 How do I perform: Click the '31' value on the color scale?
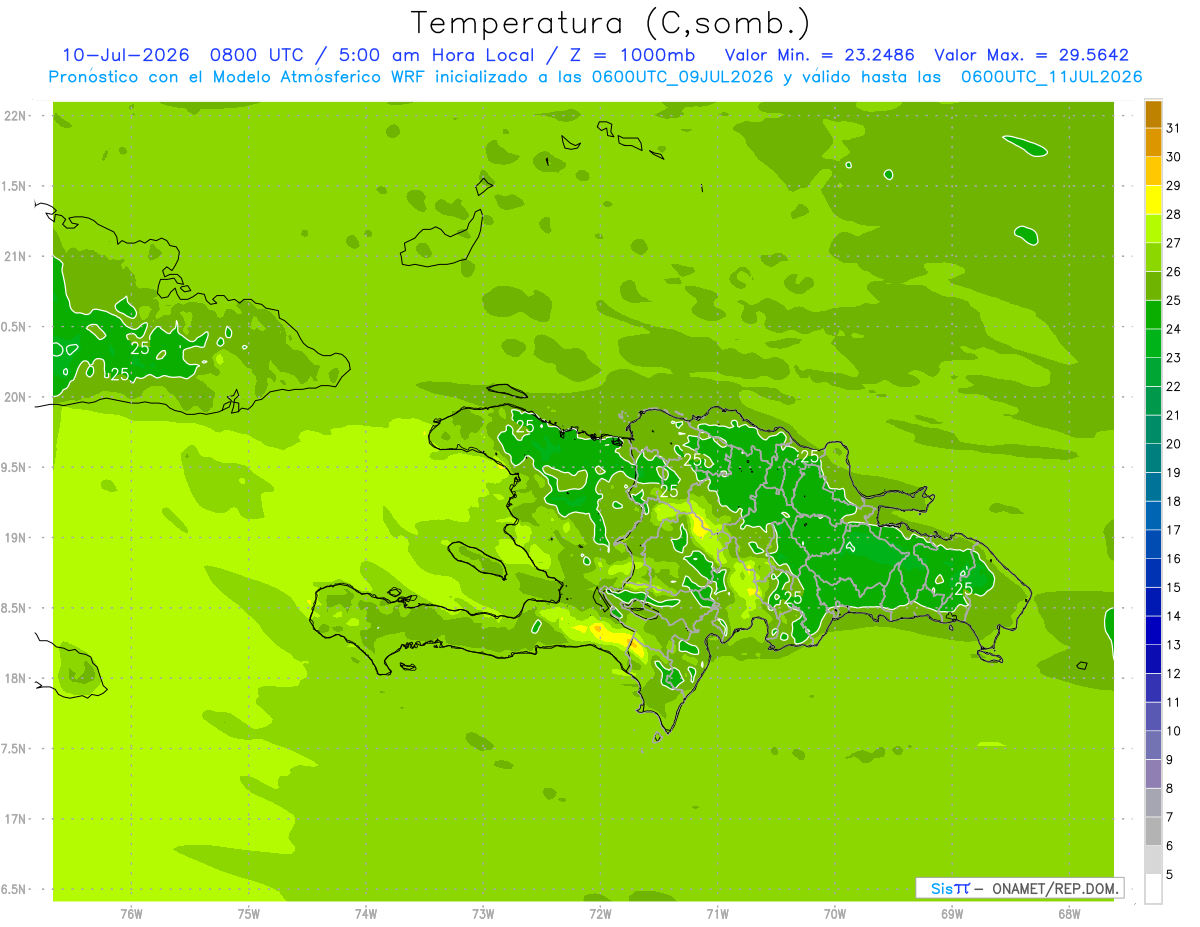tap(1175, 129)
